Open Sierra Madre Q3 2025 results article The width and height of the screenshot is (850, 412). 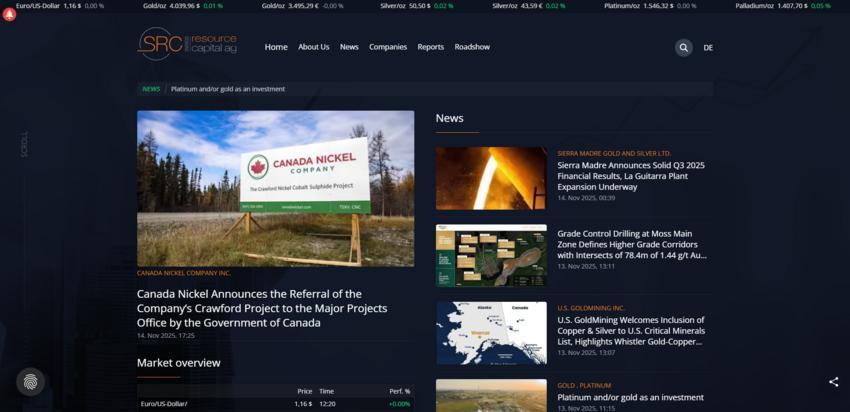coord(631,176)
